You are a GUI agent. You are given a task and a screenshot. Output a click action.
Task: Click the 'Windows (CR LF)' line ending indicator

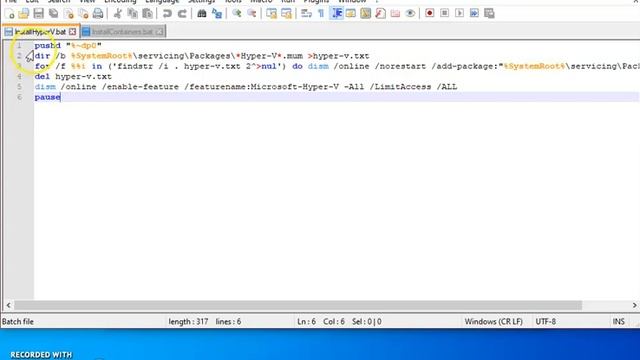493,322
